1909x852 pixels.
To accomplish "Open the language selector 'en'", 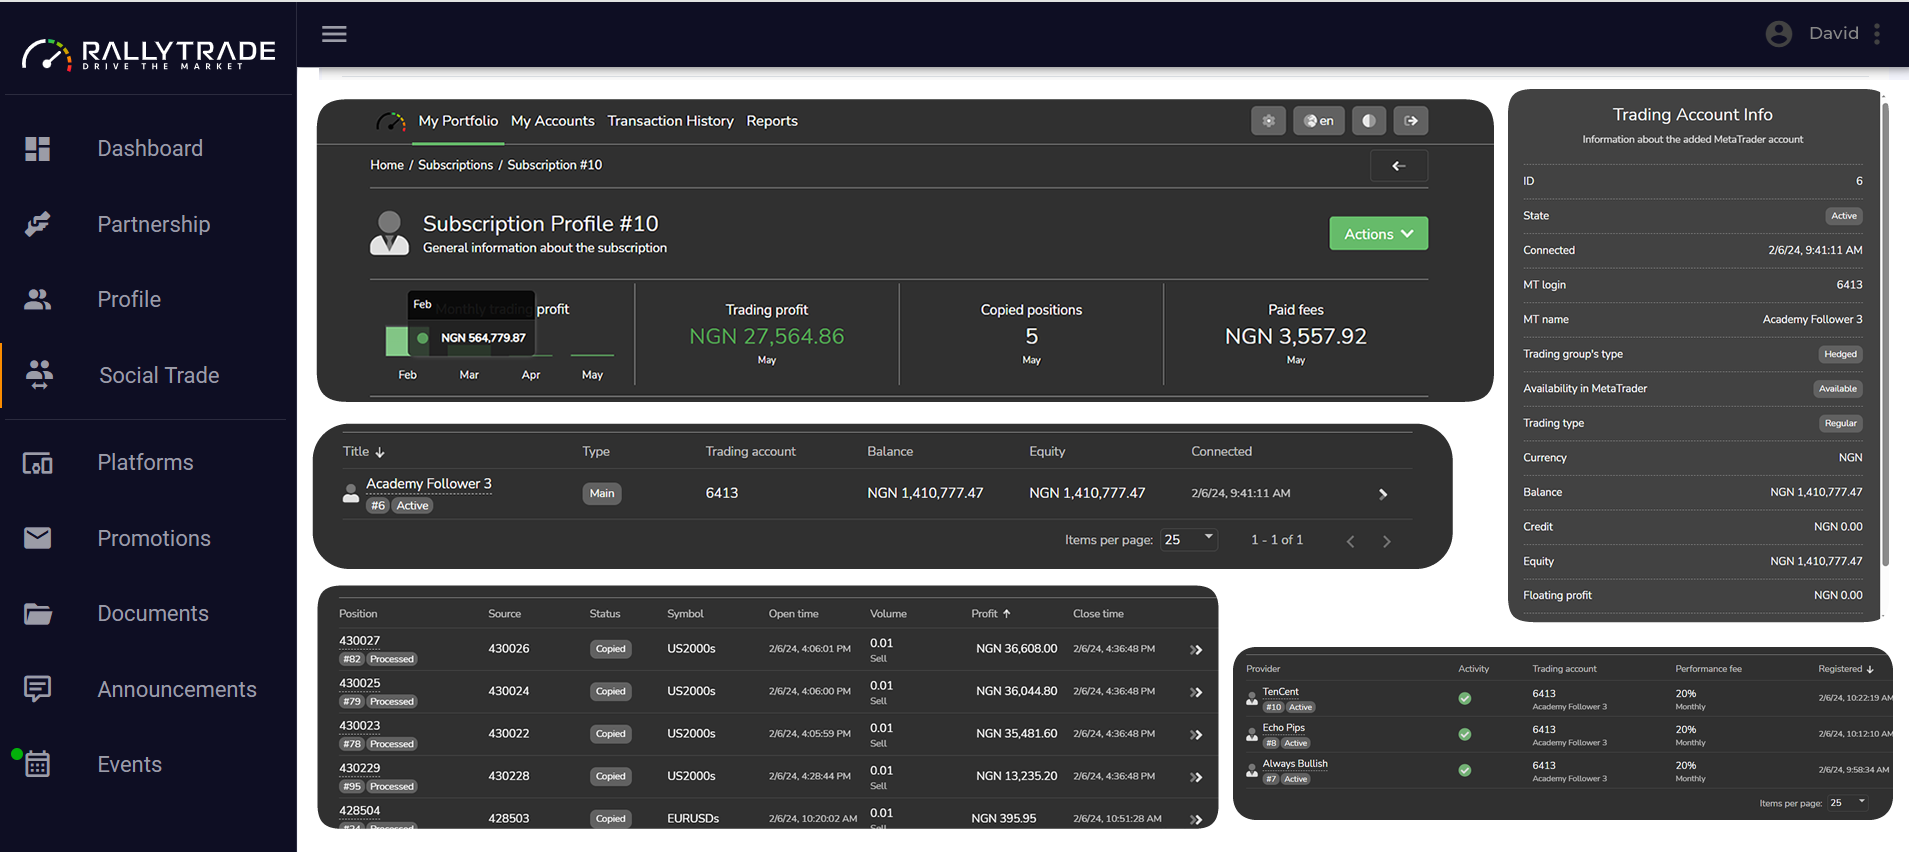I will 1319,121.
